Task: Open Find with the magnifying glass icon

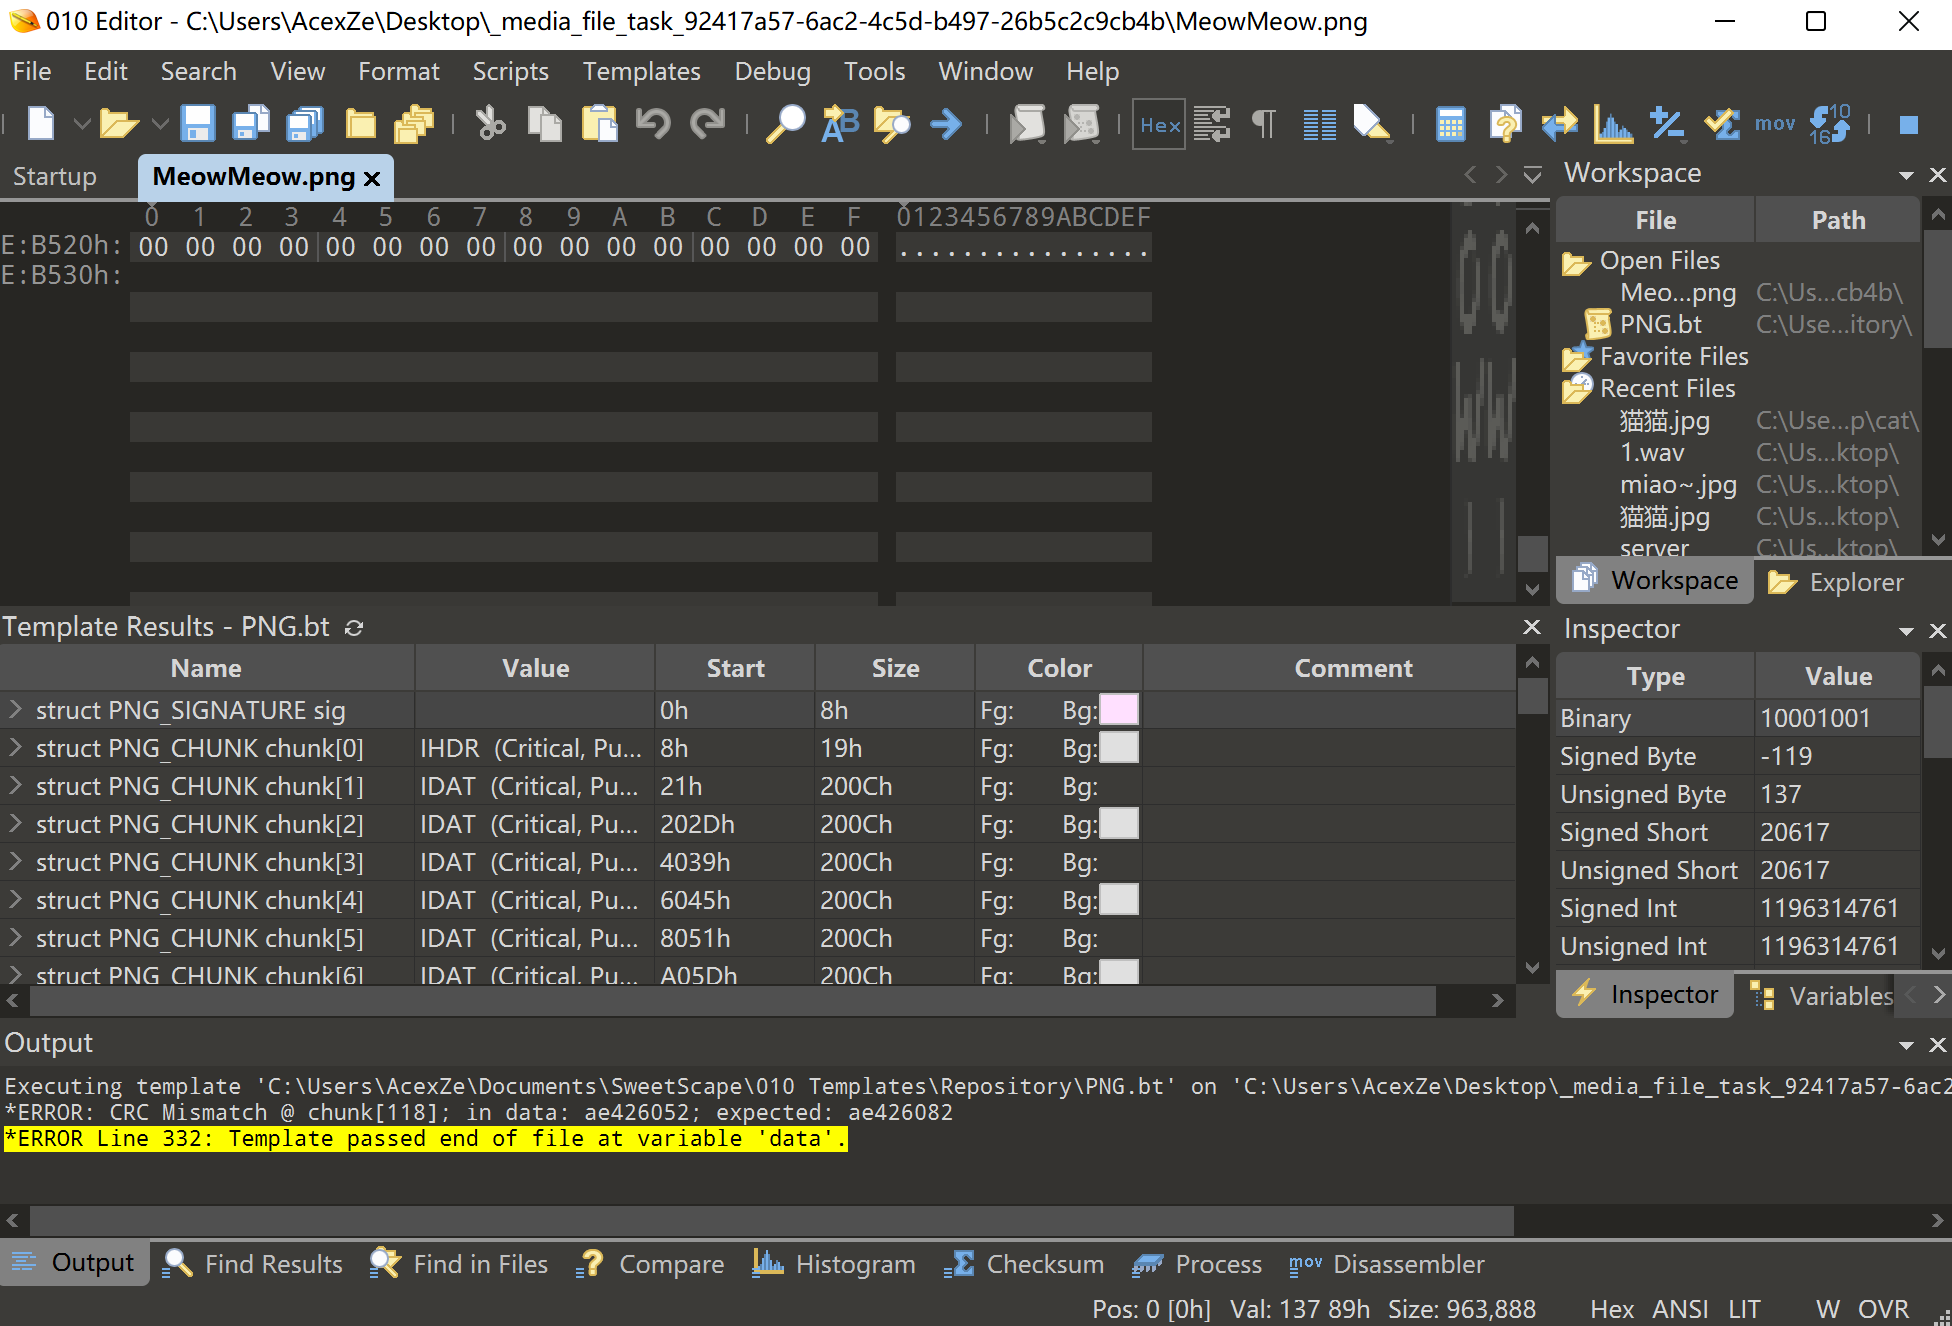Action: 785,124
